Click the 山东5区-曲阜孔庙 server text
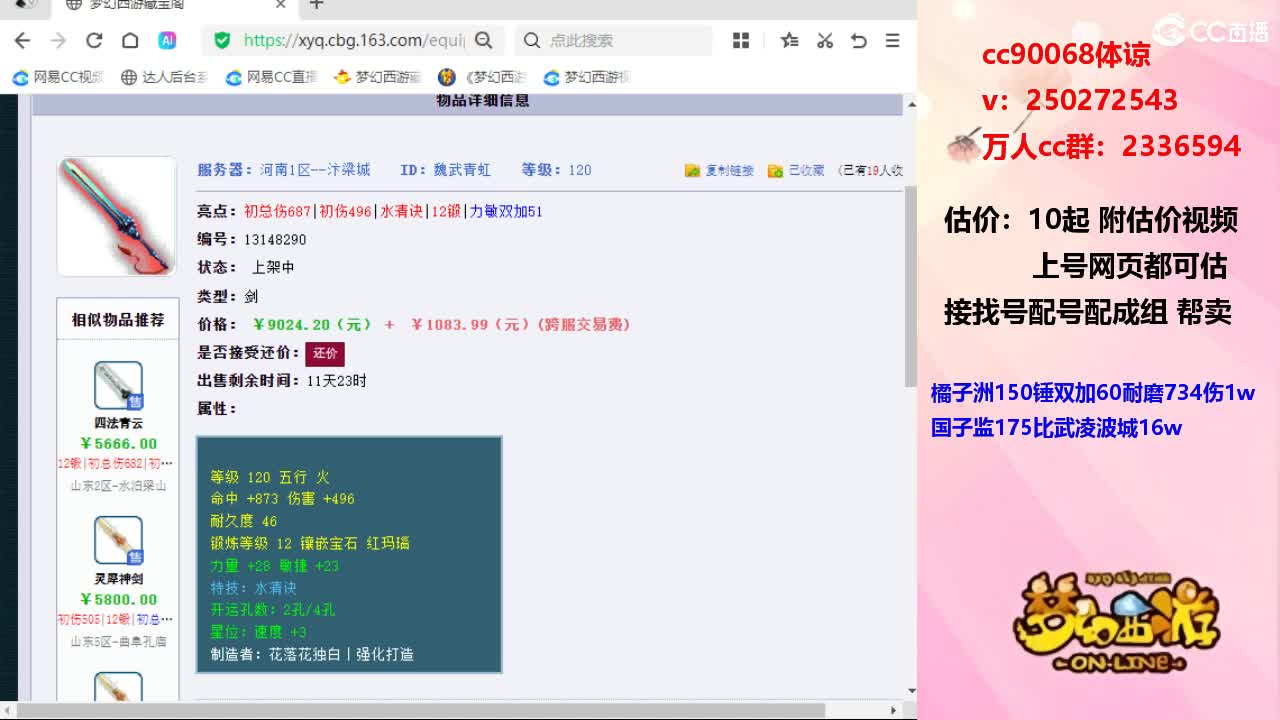The width and height of the screenshot is (1280, 720). click(118, 642)
